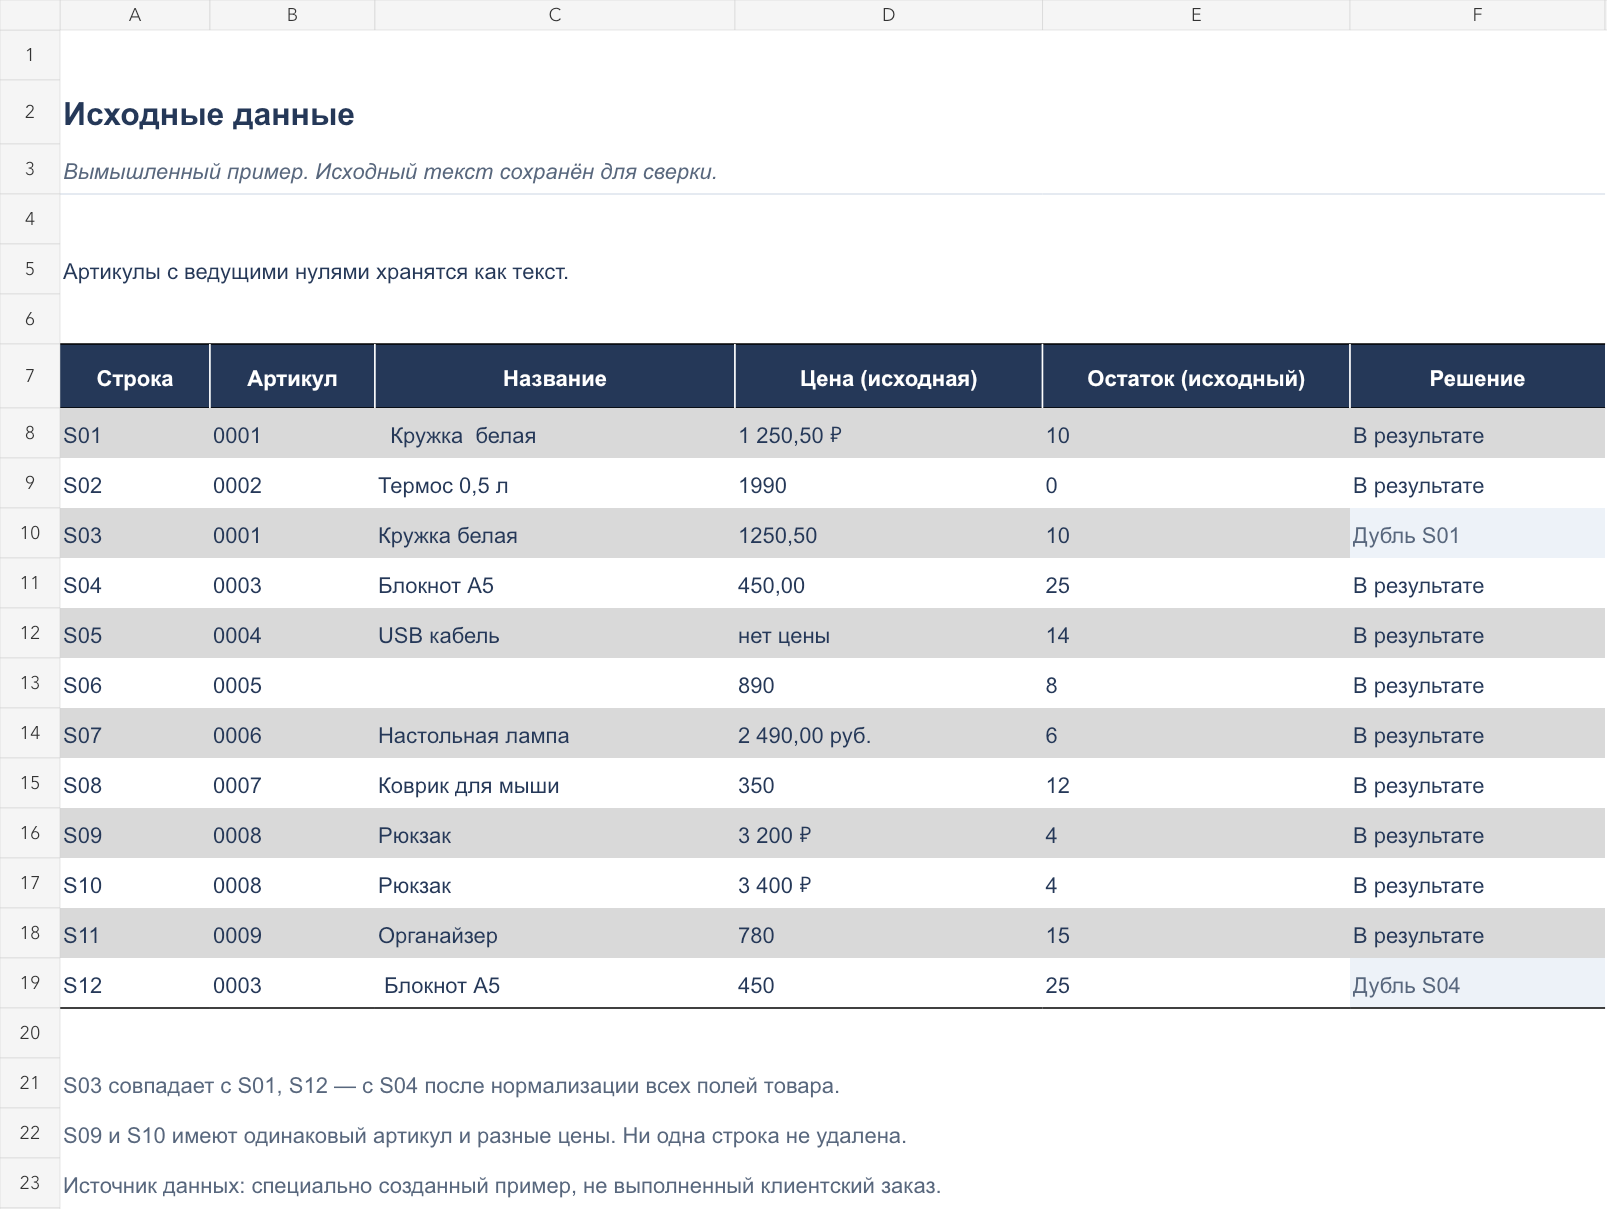Click price cell '3 400 ₽'
1607x1209 pixels.
pyautogui.click(x=889, y=885)
